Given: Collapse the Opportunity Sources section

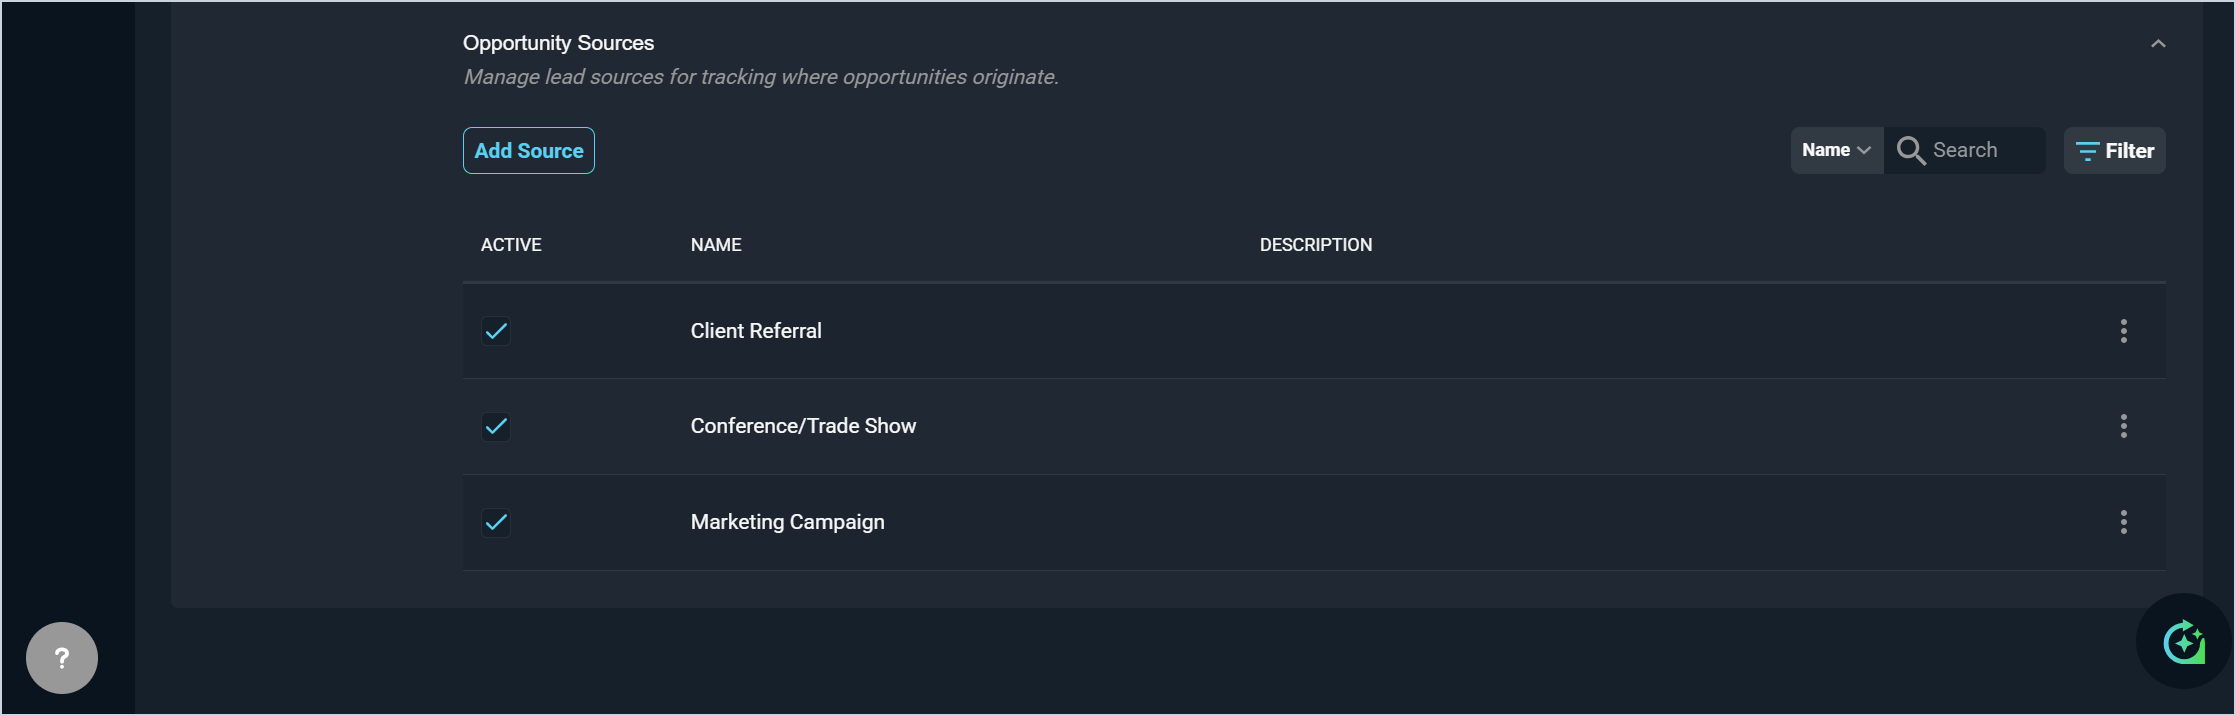Looking at the screenshot, I should point(2158,44).
